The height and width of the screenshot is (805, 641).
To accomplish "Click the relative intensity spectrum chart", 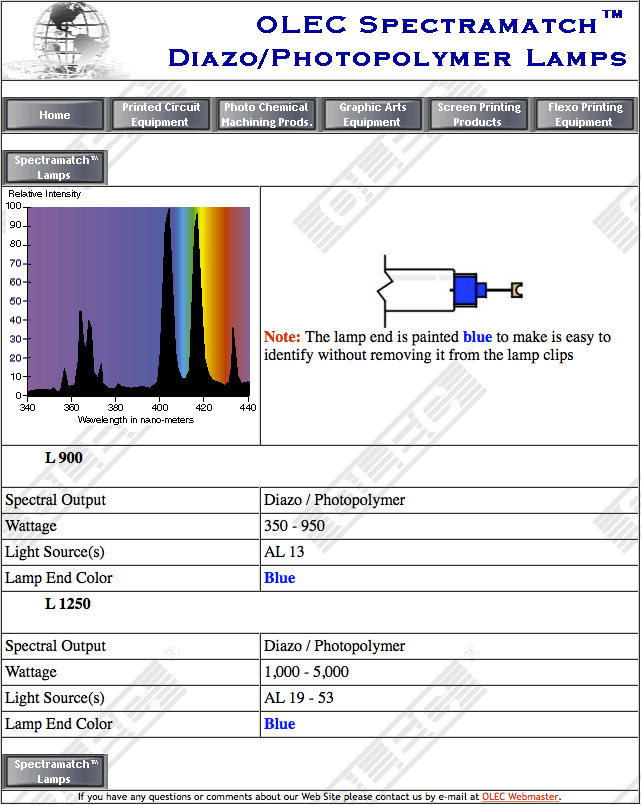I will (x=131, y=307).
